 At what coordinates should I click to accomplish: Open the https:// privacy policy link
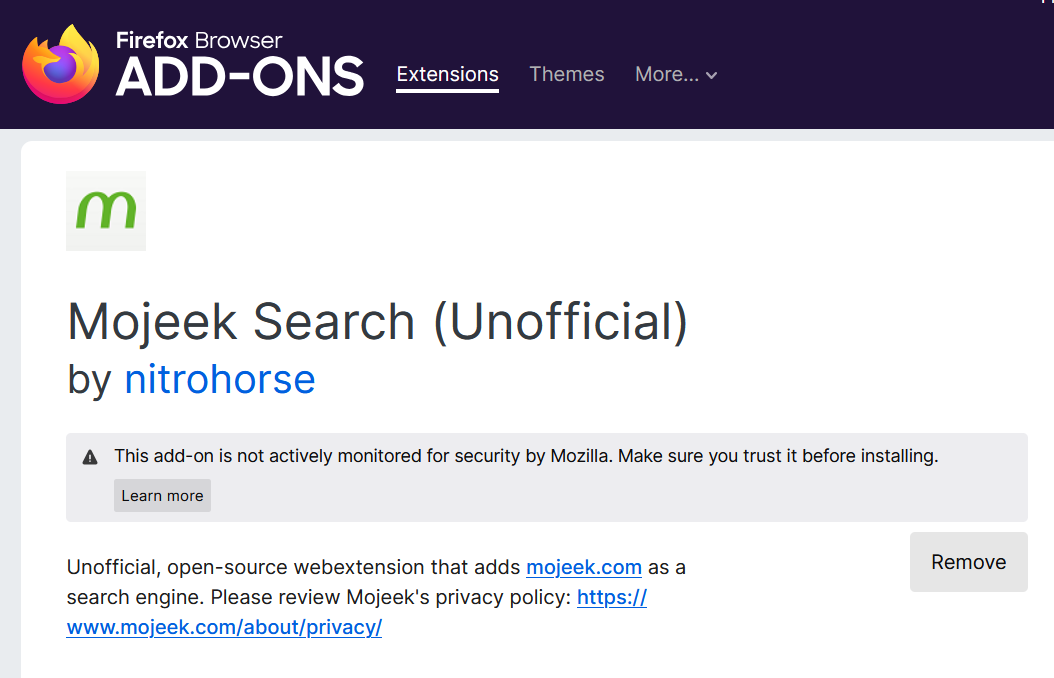click(x=612, y=597)
